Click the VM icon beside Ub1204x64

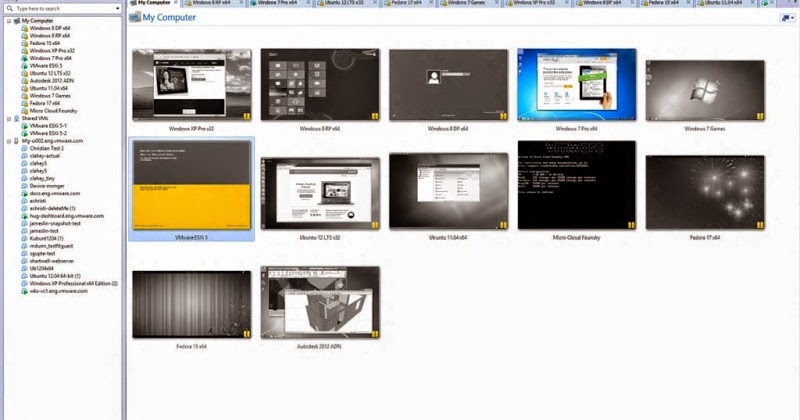24,268
